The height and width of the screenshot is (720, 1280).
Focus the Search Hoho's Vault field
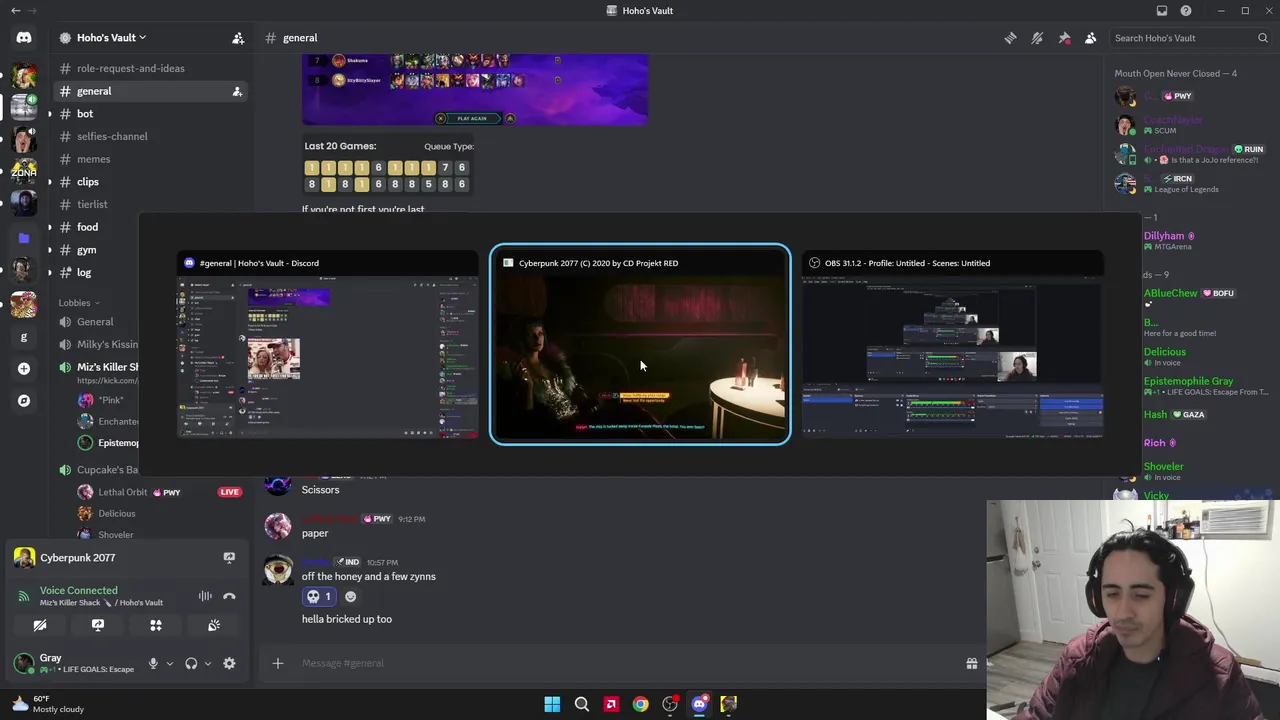pos(1190,38)
